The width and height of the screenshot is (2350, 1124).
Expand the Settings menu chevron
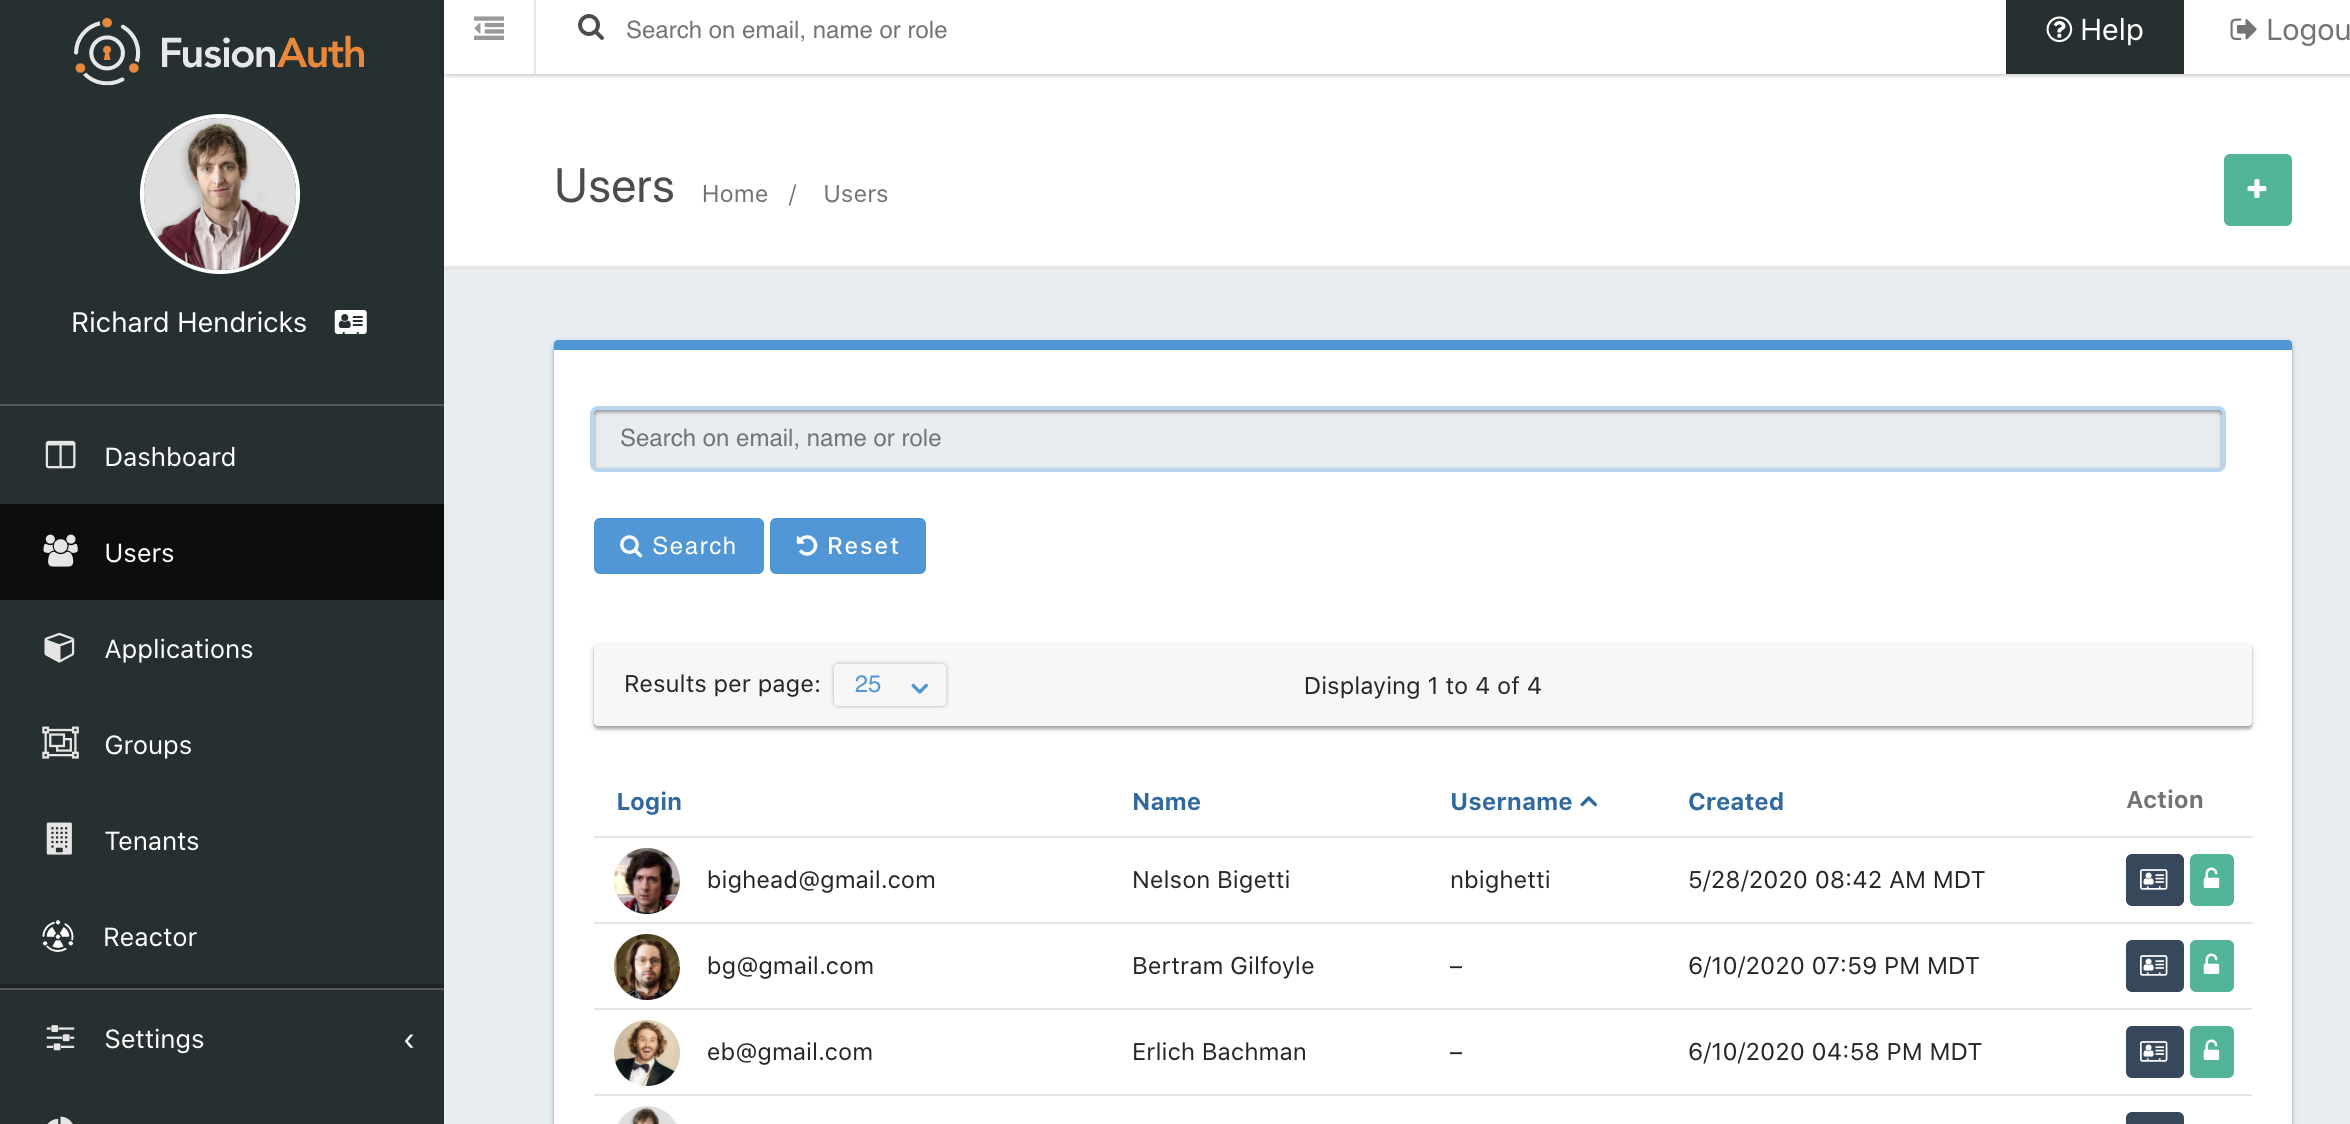point(409,1041)
